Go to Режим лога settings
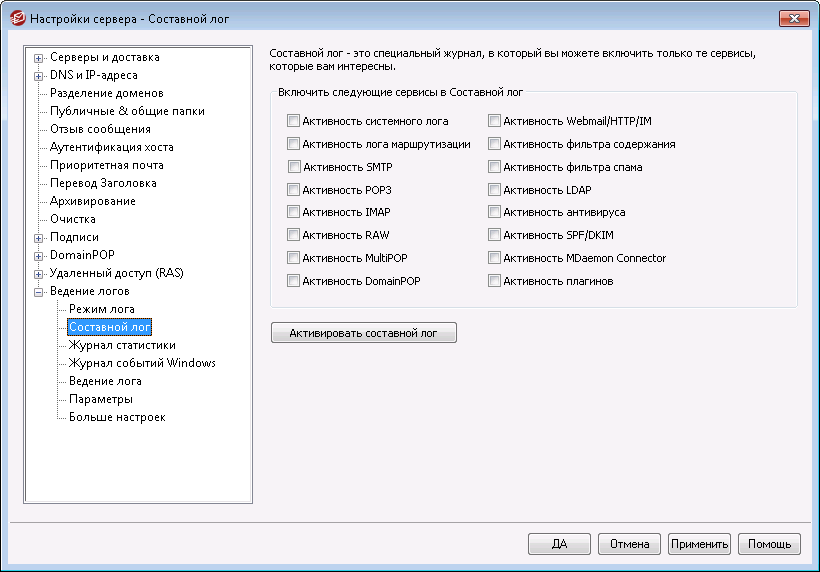Image resolution: width=820 pixels, height=572 pixels. (x=101, y=309)
